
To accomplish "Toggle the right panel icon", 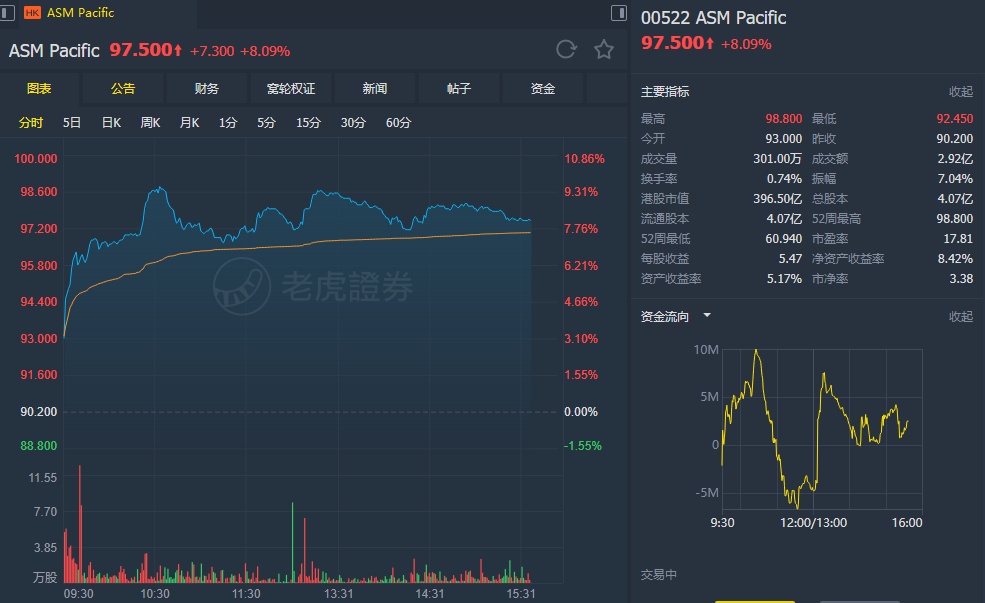I will pos(619,13).
